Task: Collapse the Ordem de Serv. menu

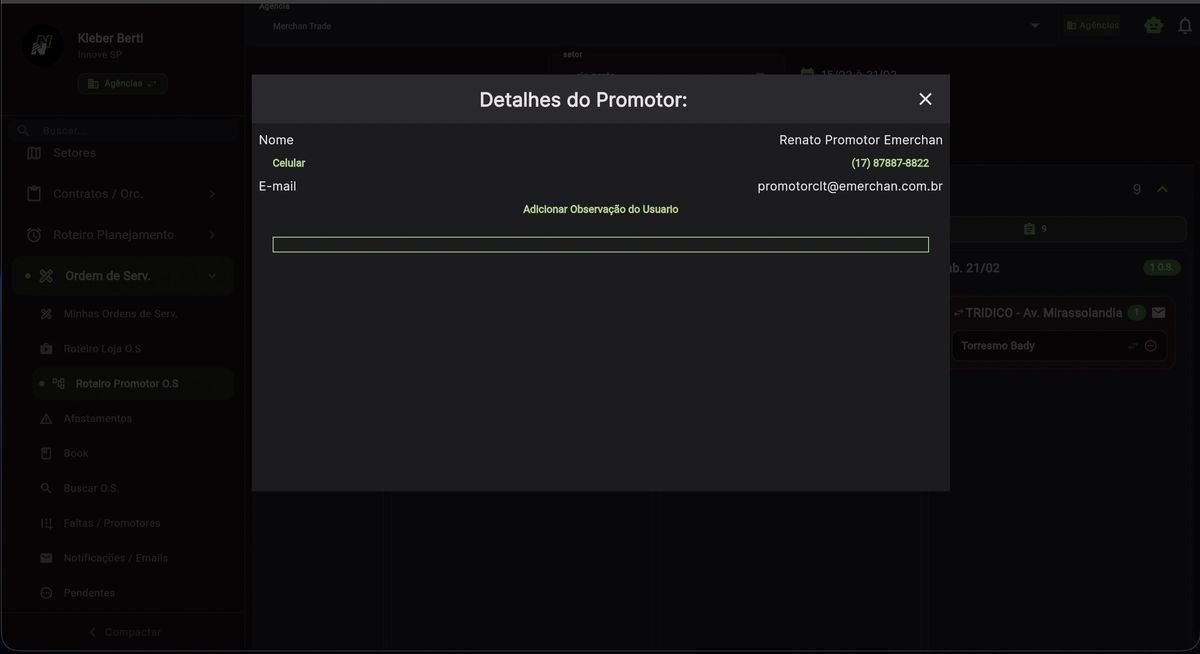Action: click(x=211, y=276)
